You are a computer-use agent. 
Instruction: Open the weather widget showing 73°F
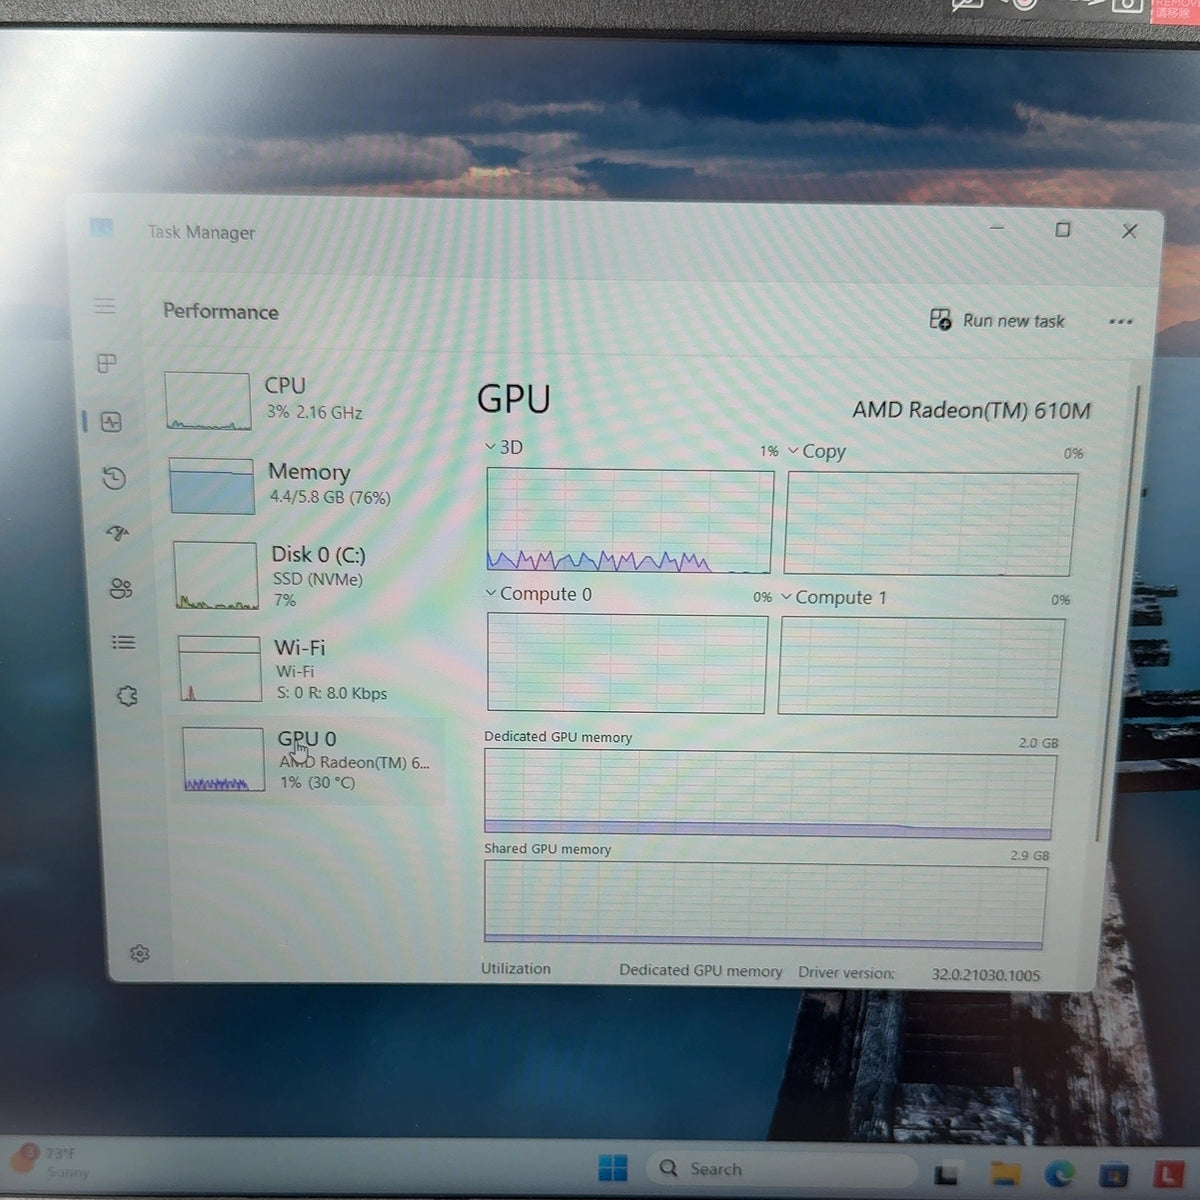tap(50, 1162)
